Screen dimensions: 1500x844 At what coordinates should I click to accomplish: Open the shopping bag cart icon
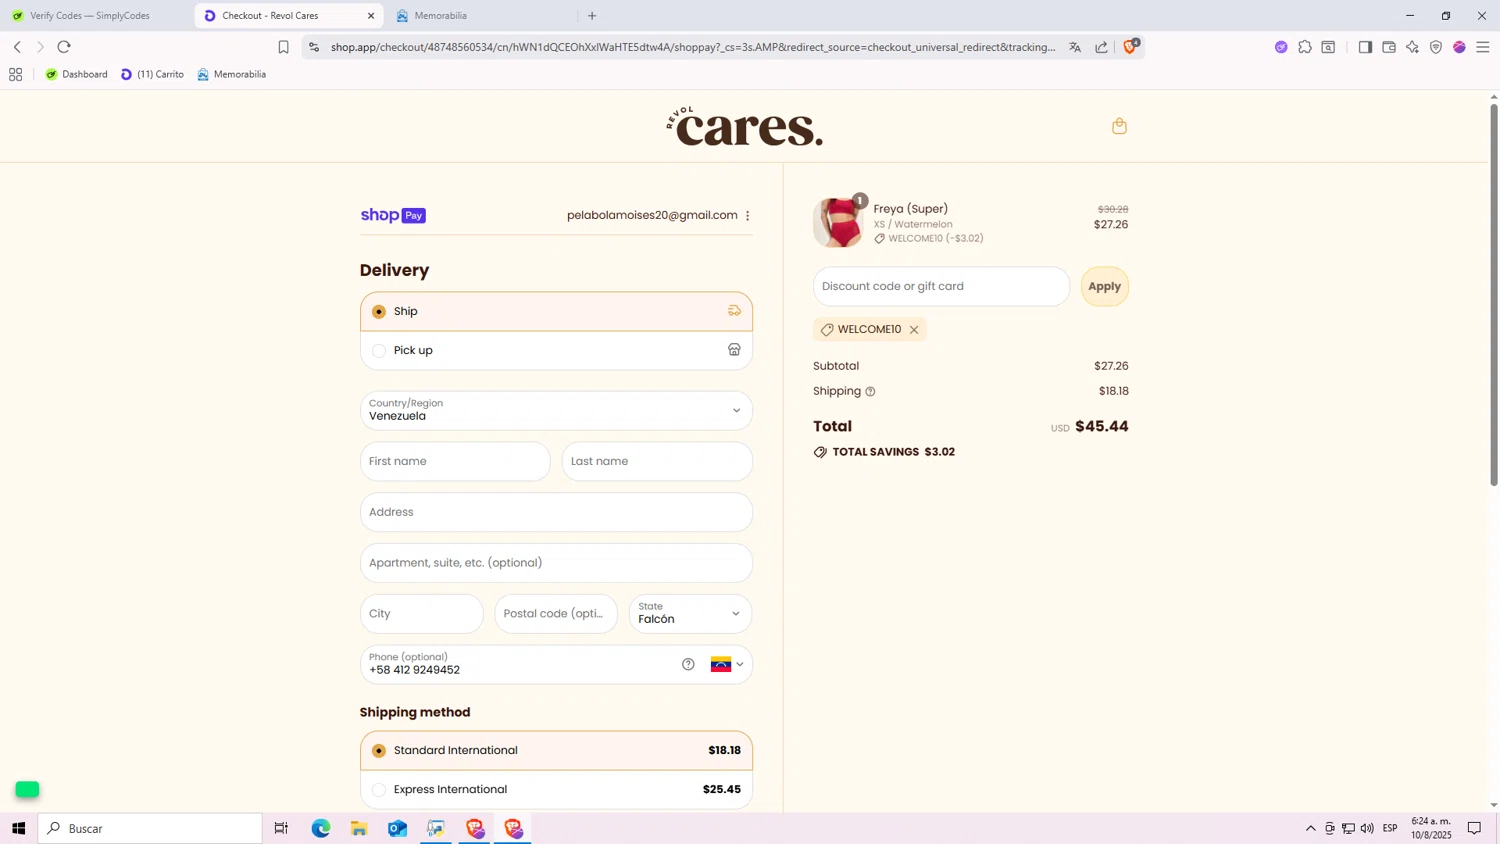1119,126
